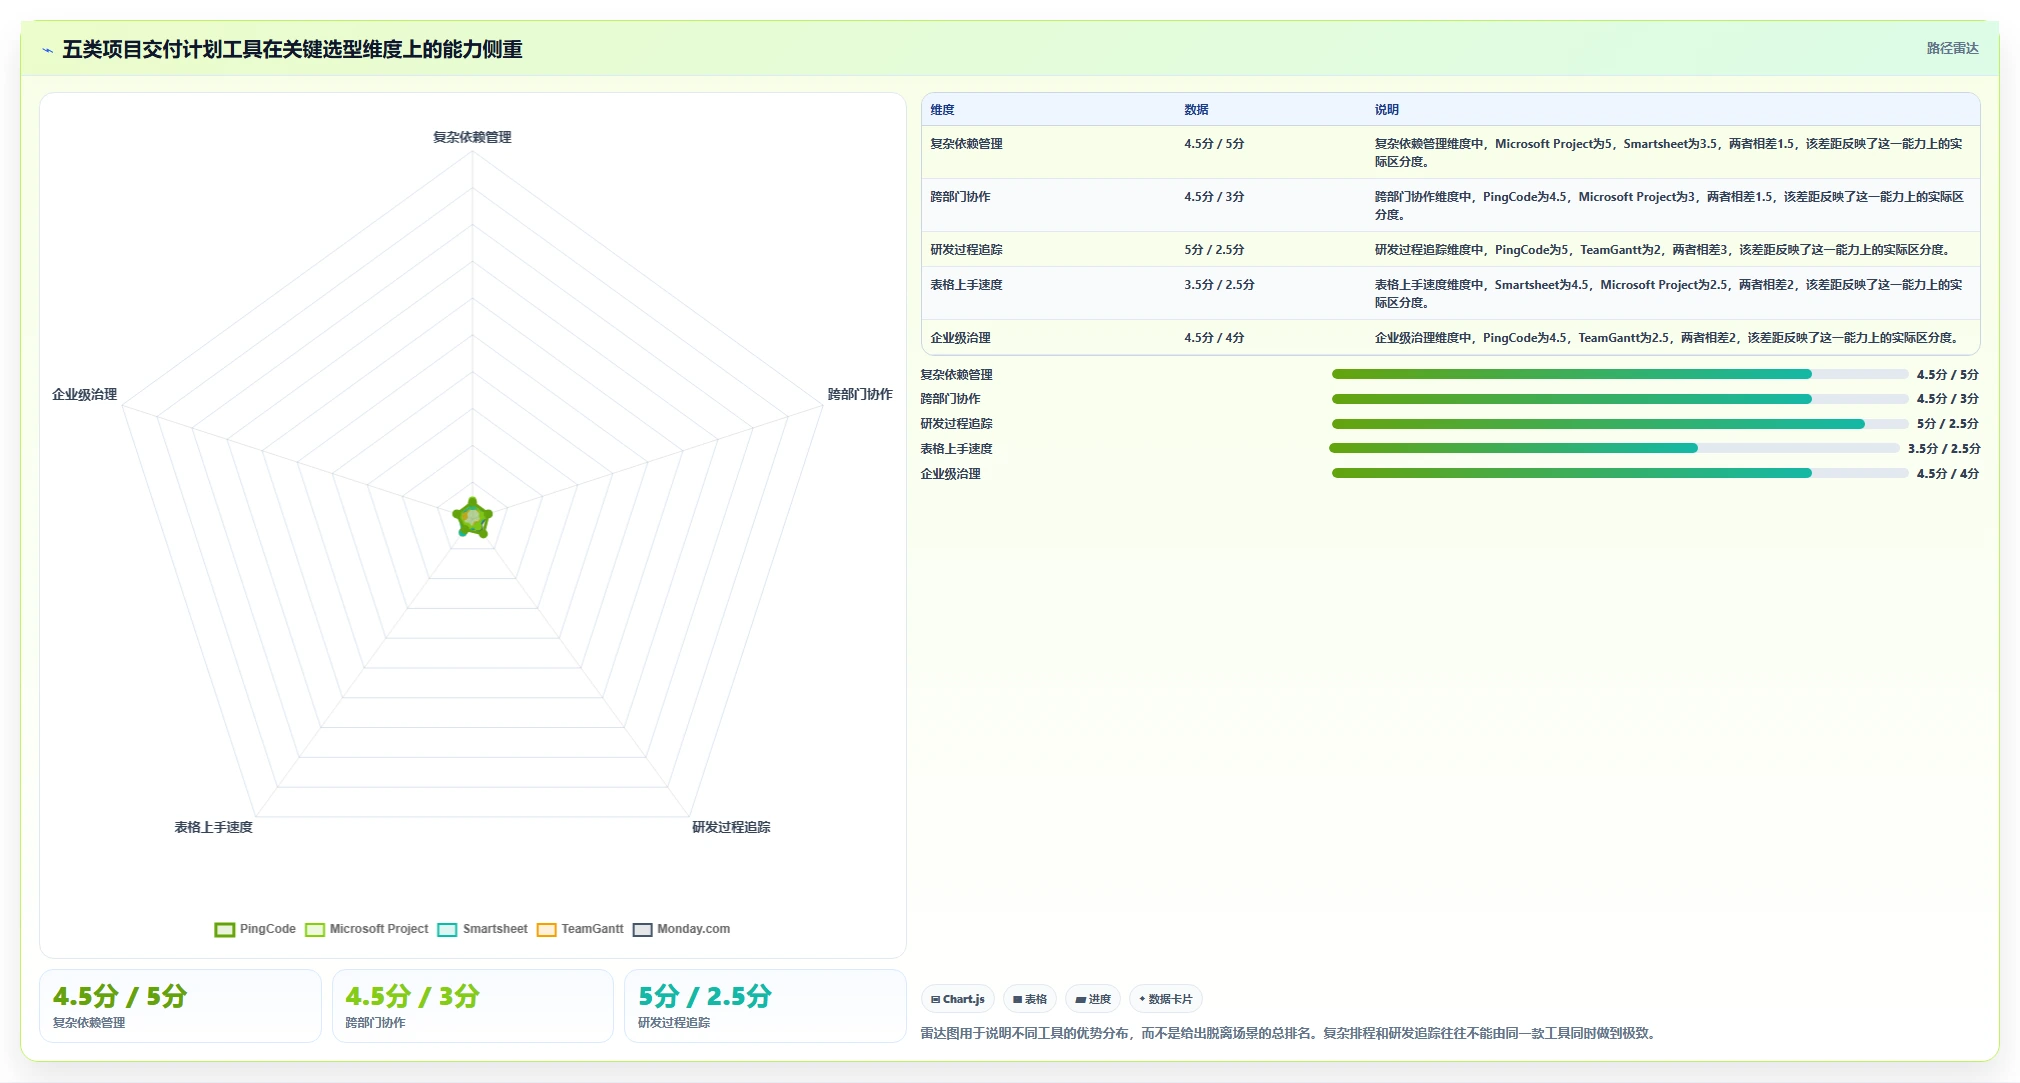Click the radar axis label 表格上手速度
Screen dimensions: 2020x1083
213,827
